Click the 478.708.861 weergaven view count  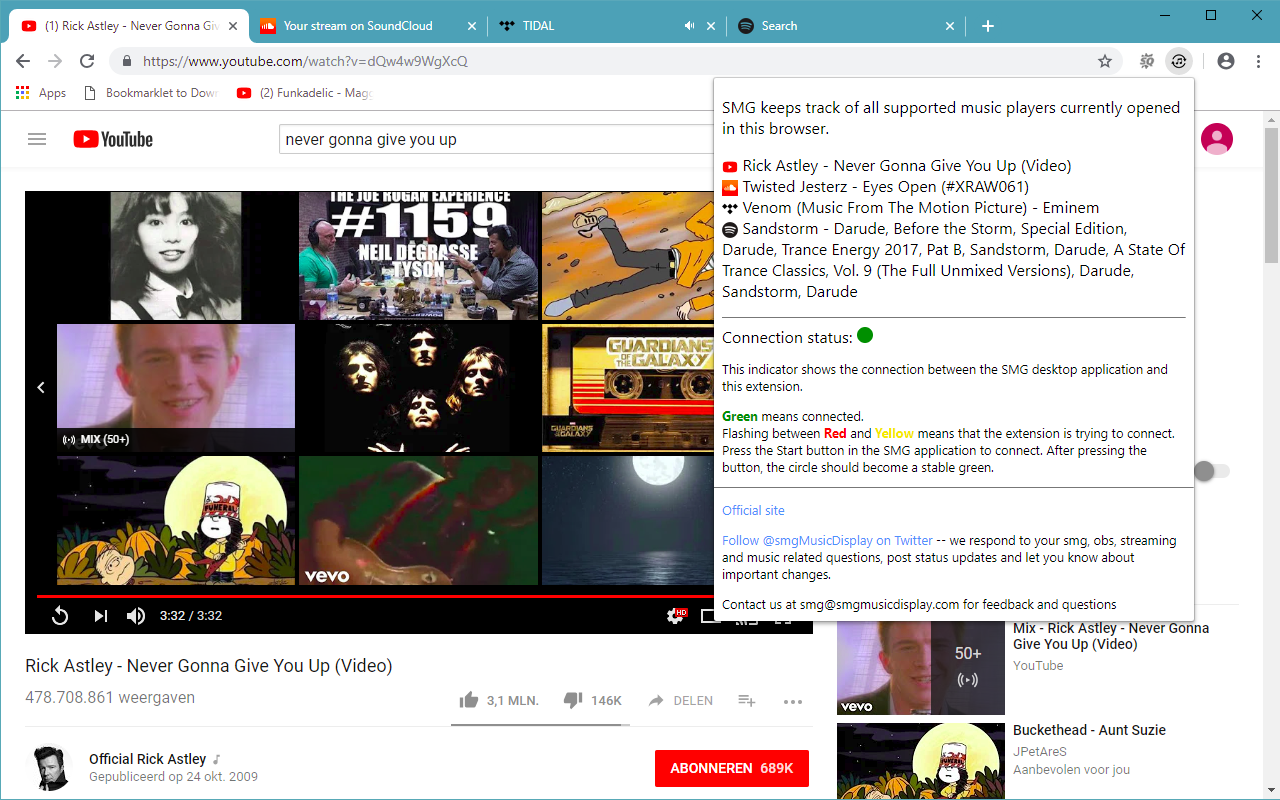(x=110, y=698)
